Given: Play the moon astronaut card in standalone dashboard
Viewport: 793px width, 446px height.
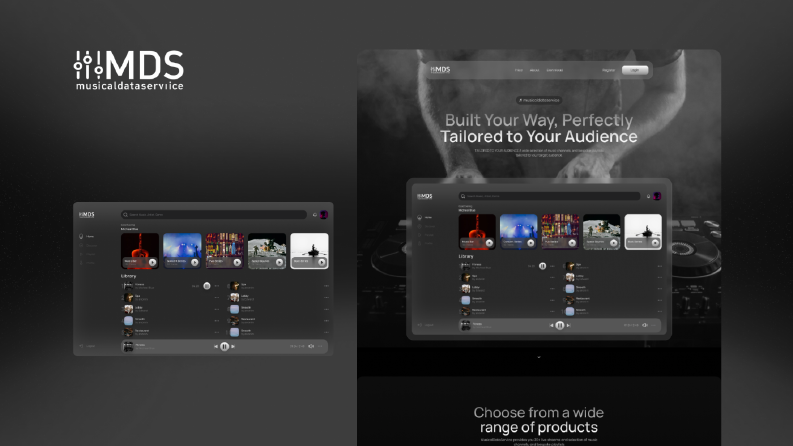Looking at the screenshot, I should click(x=279, y=262).
